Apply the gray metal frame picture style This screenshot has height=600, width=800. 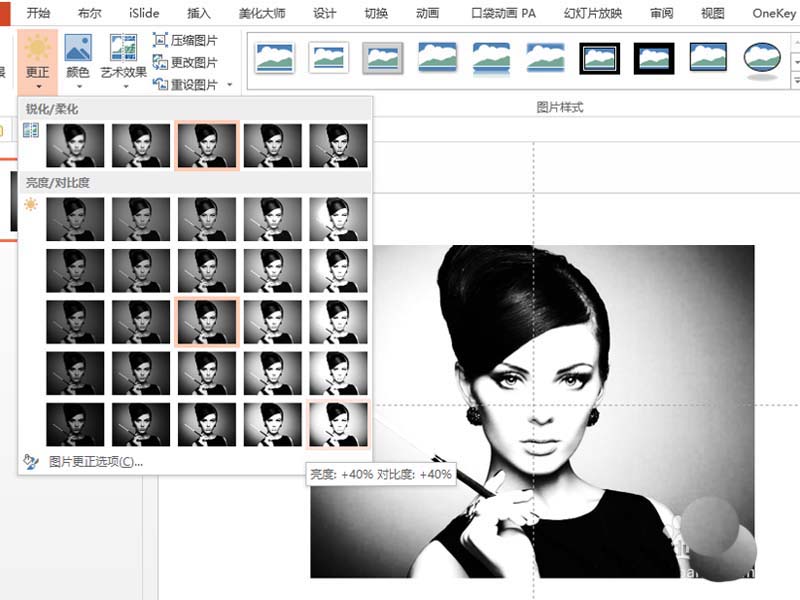383,58
